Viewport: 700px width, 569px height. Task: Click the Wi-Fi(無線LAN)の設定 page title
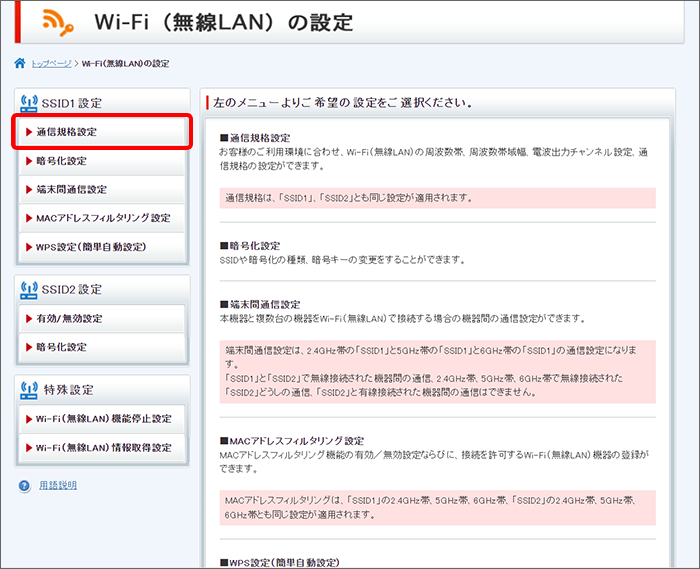[224, 22]
